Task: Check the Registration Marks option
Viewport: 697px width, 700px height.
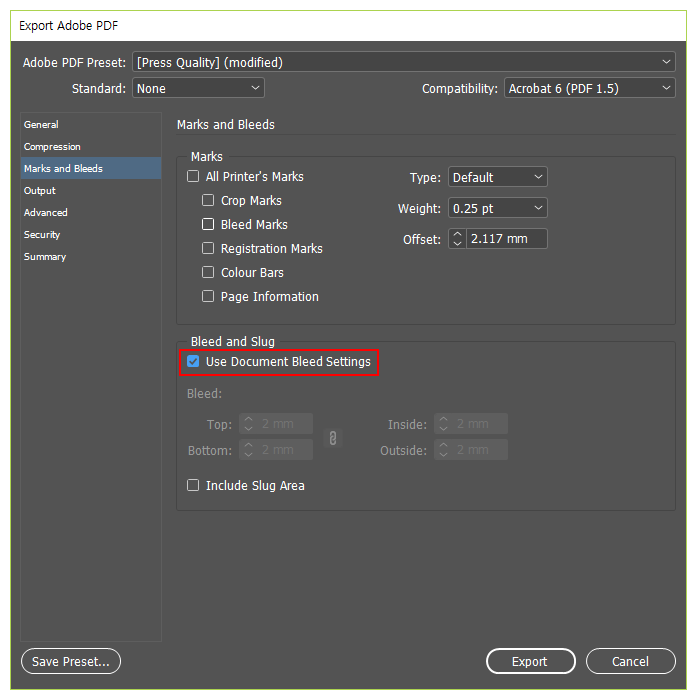Action: (208, 248)
